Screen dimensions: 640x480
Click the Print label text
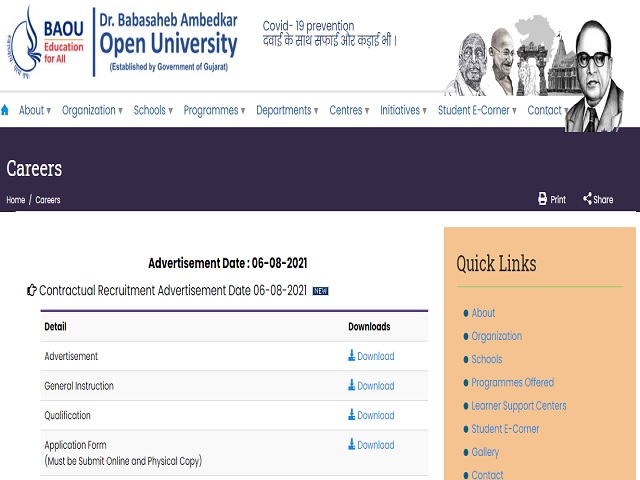point(558,200)
